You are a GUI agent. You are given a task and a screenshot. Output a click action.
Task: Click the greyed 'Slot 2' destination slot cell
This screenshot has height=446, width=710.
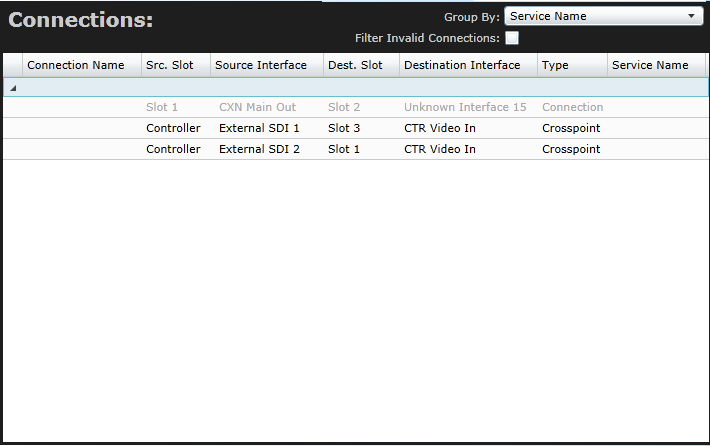pyautogui.click(x=344, y=107)
